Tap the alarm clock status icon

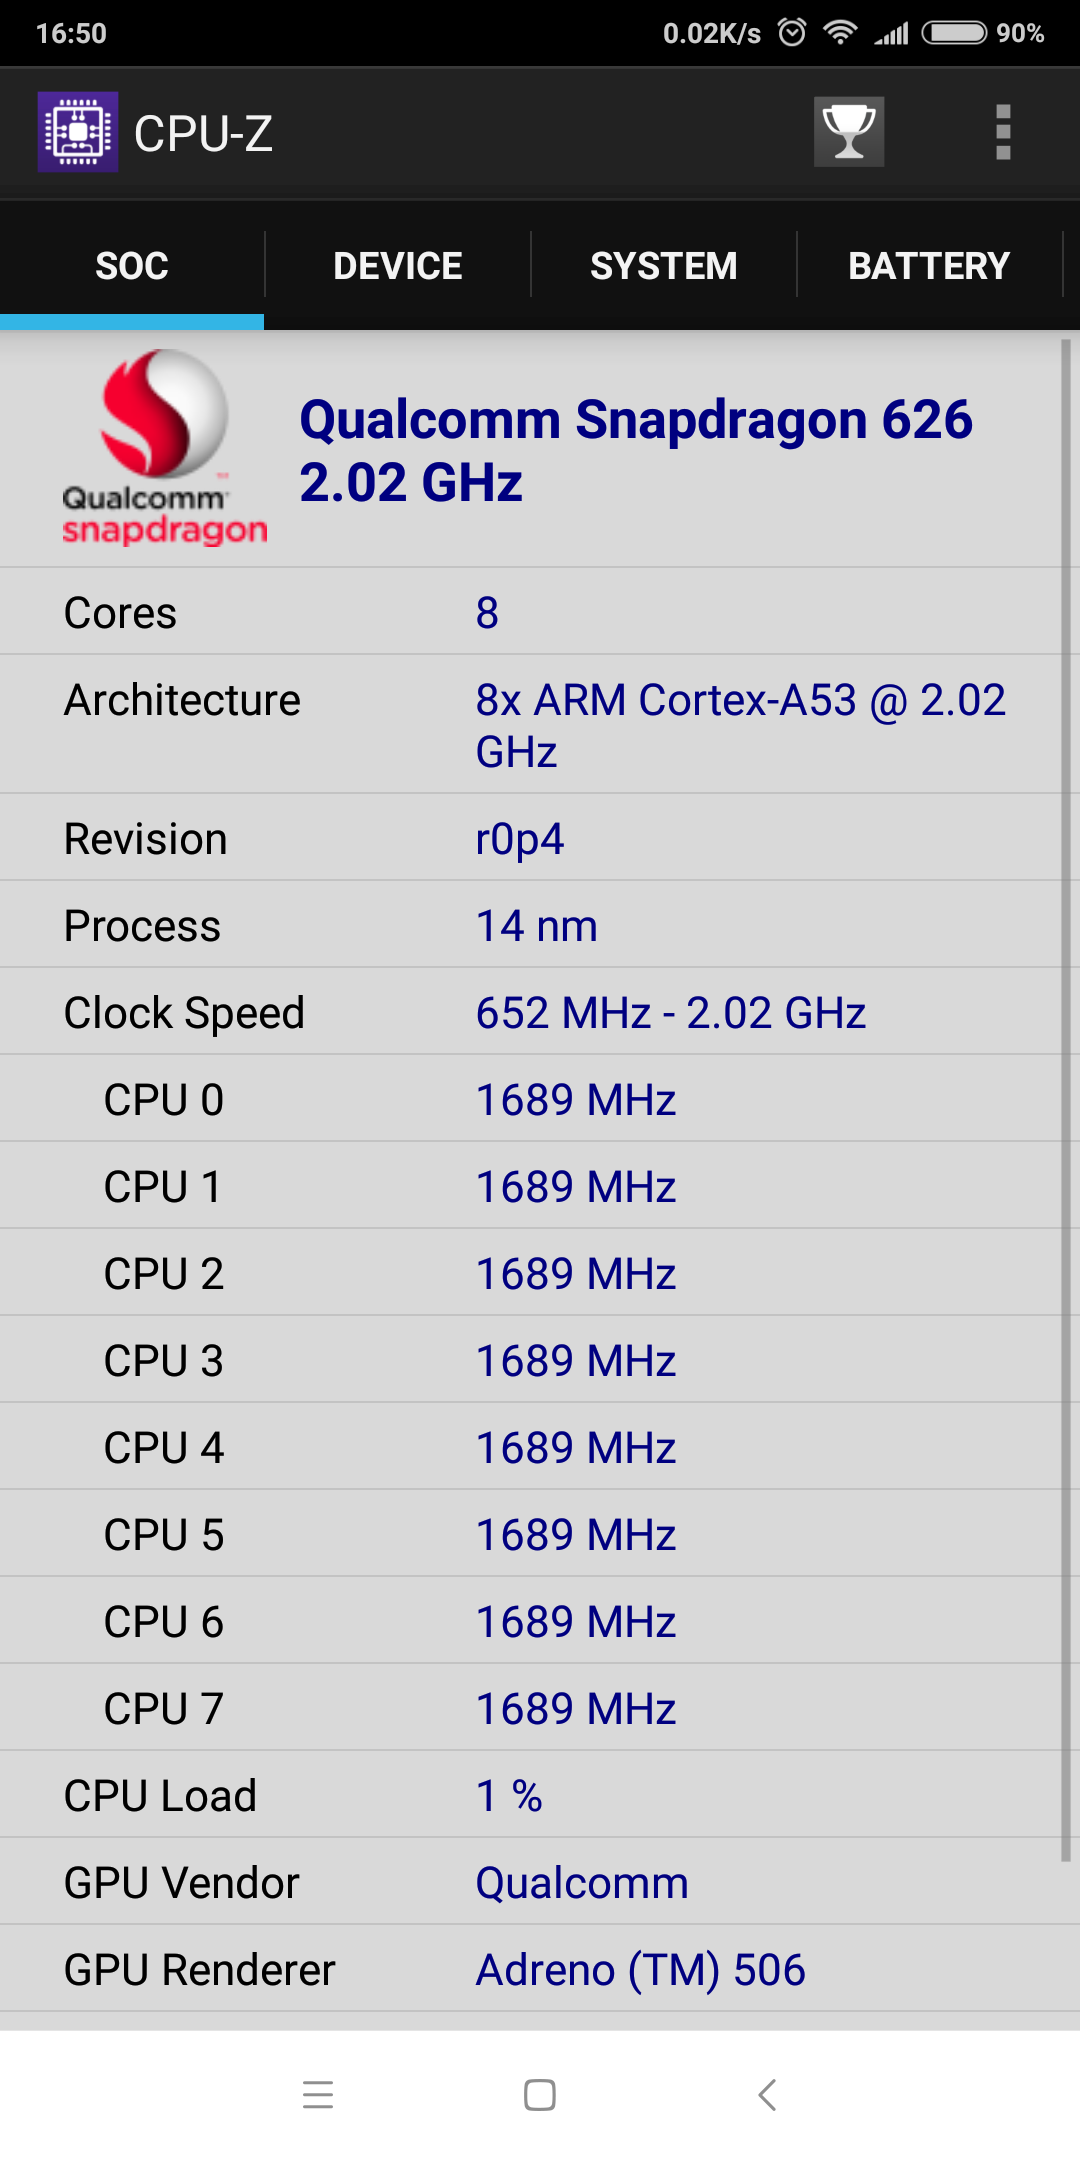point(792,33)
